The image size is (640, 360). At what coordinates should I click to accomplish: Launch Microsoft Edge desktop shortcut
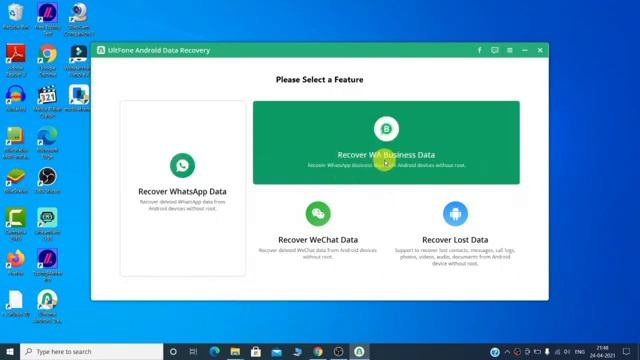[48, 142]
